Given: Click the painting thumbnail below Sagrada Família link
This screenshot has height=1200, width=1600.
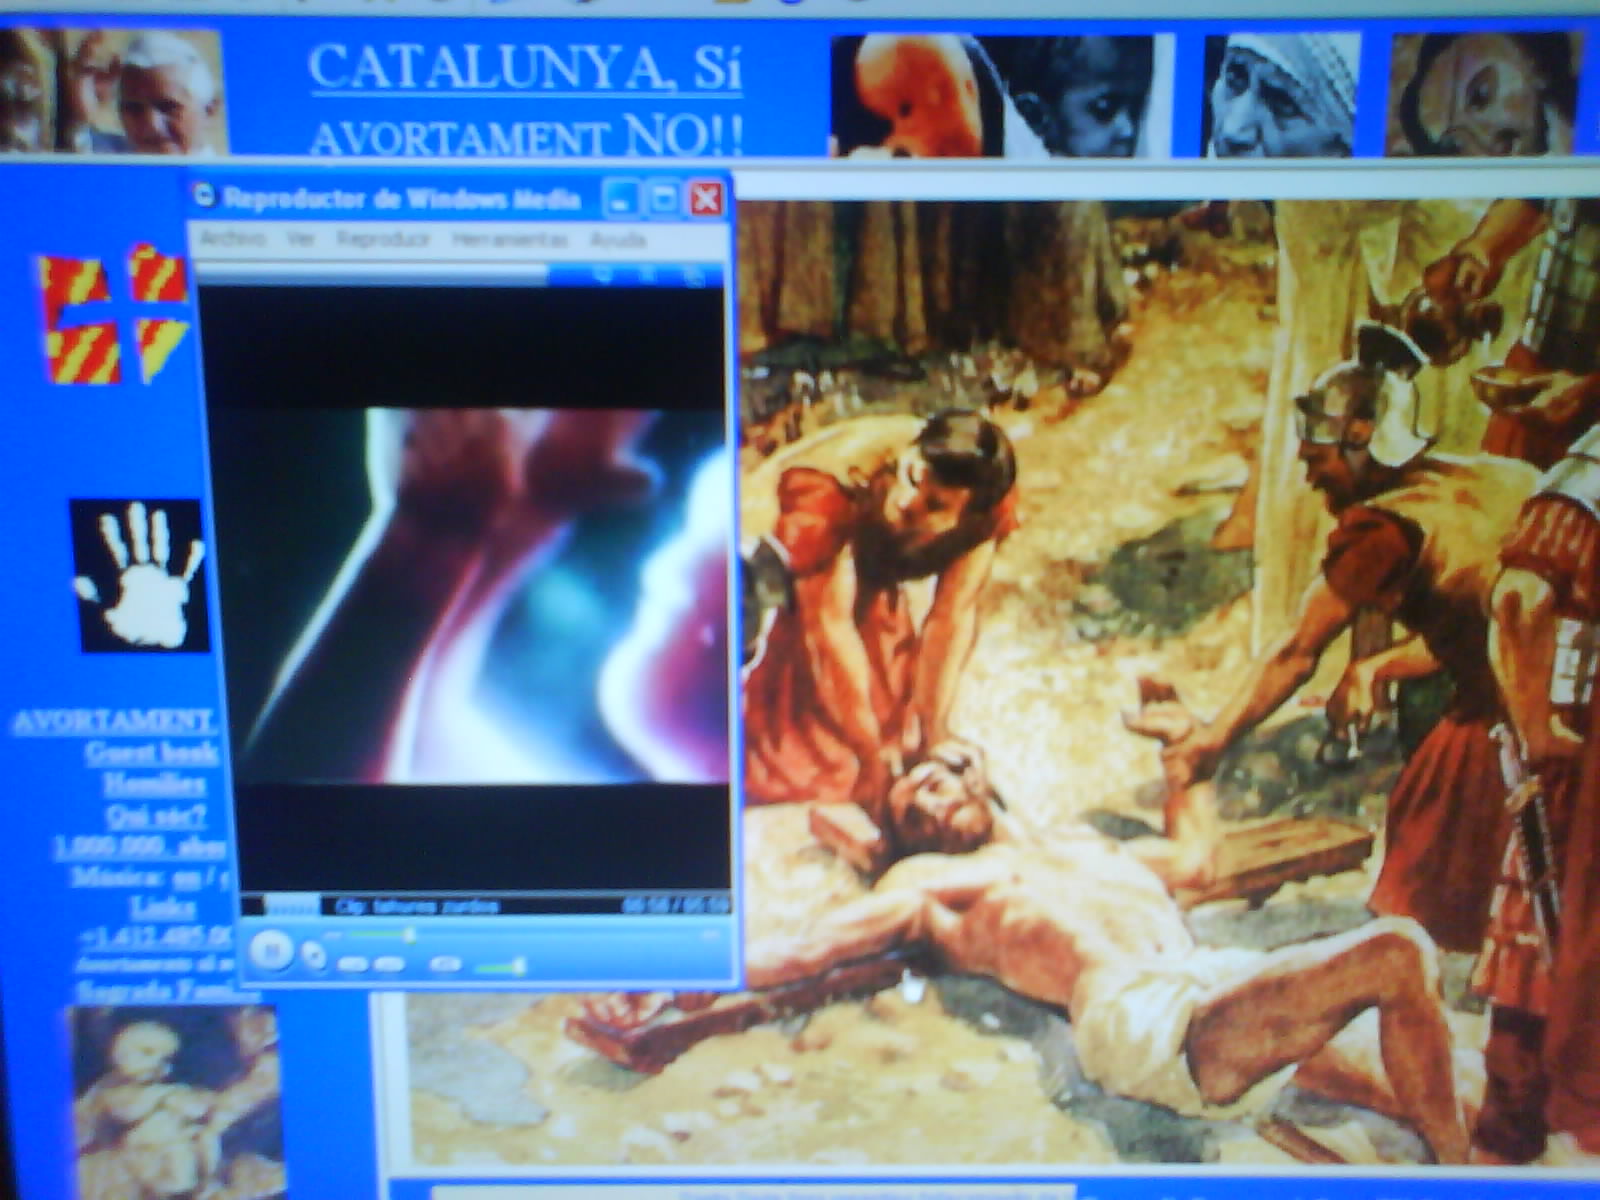Looking at the screenshot, I should [175, 1102].
